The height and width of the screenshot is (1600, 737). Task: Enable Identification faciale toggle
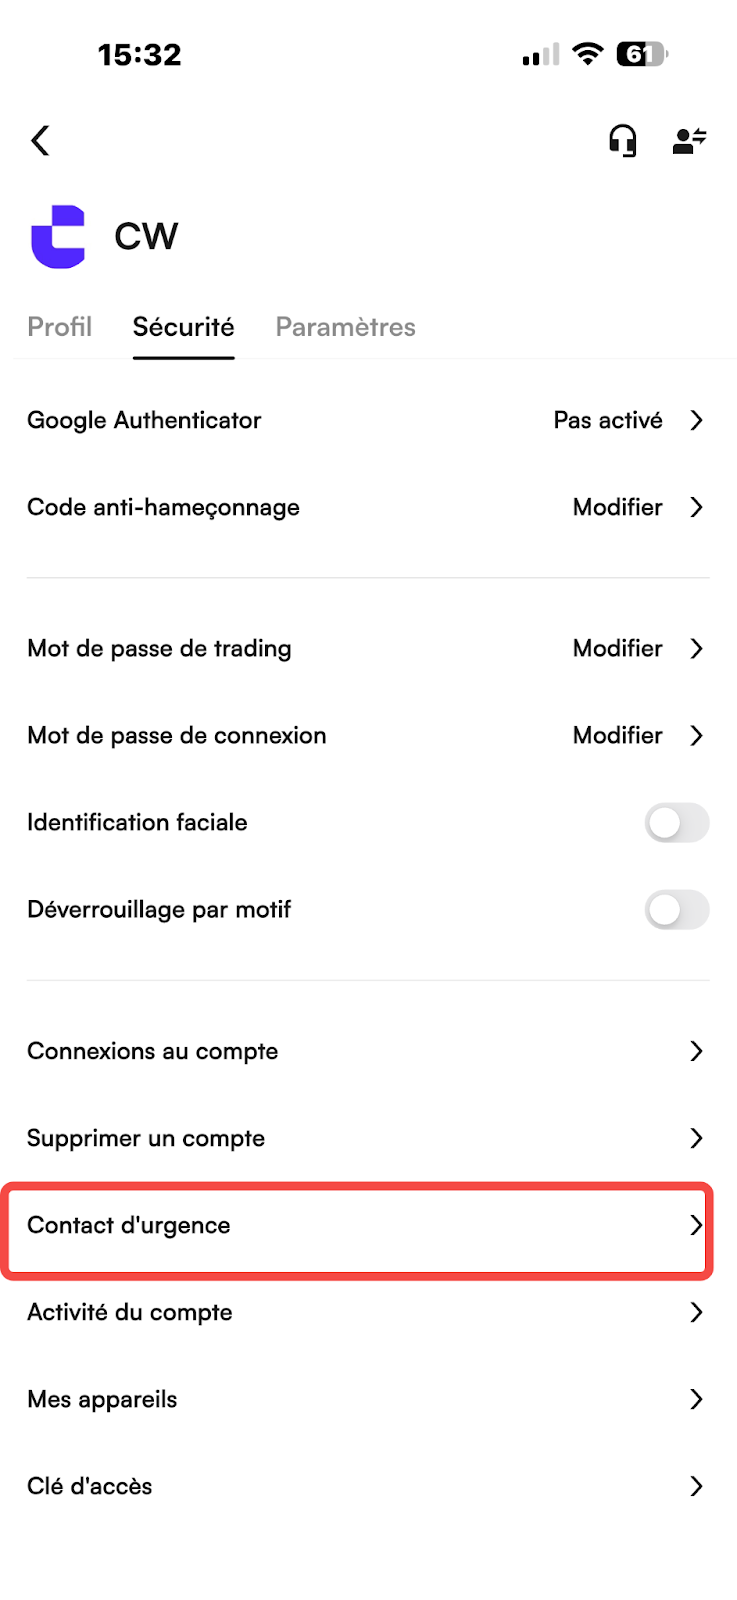tap(677, 823)
